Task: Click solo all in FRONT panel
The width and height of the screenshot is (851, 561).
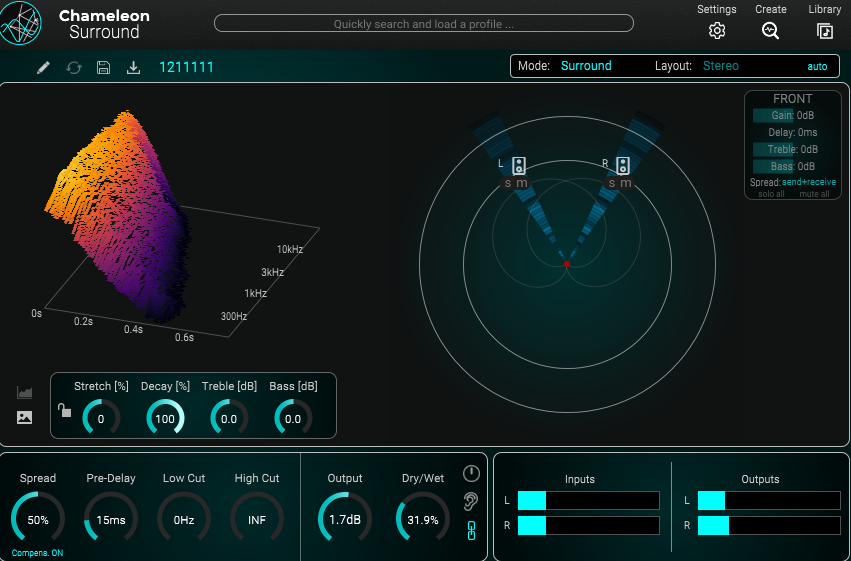Action: click(x=771, y=194)
